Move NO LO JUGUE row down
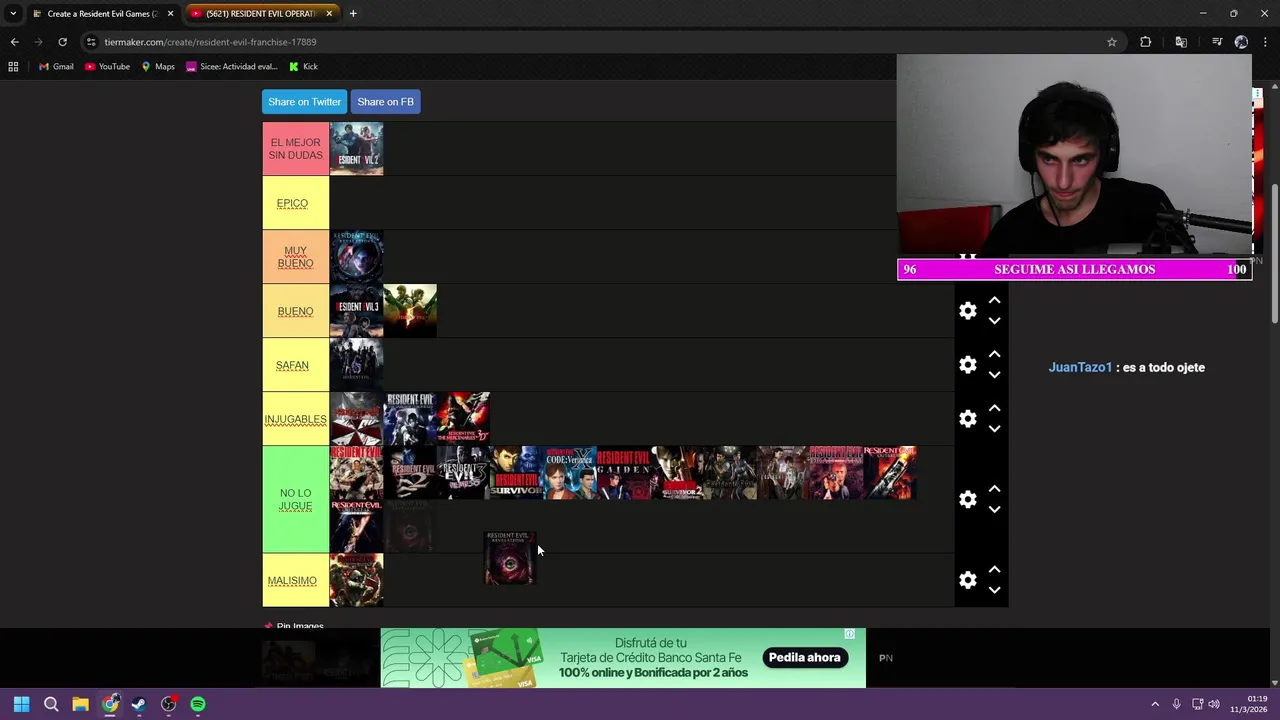 click(x=994, y=509)
